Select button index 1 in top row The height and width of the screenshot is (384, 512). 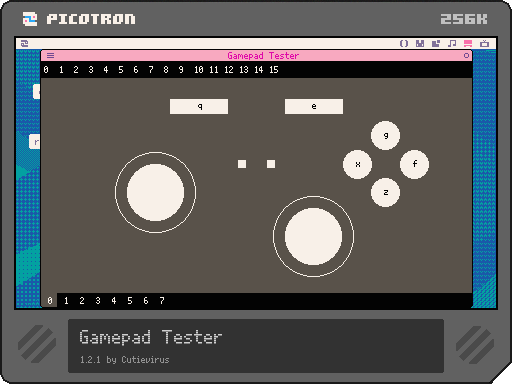click(x=61, y=70)
